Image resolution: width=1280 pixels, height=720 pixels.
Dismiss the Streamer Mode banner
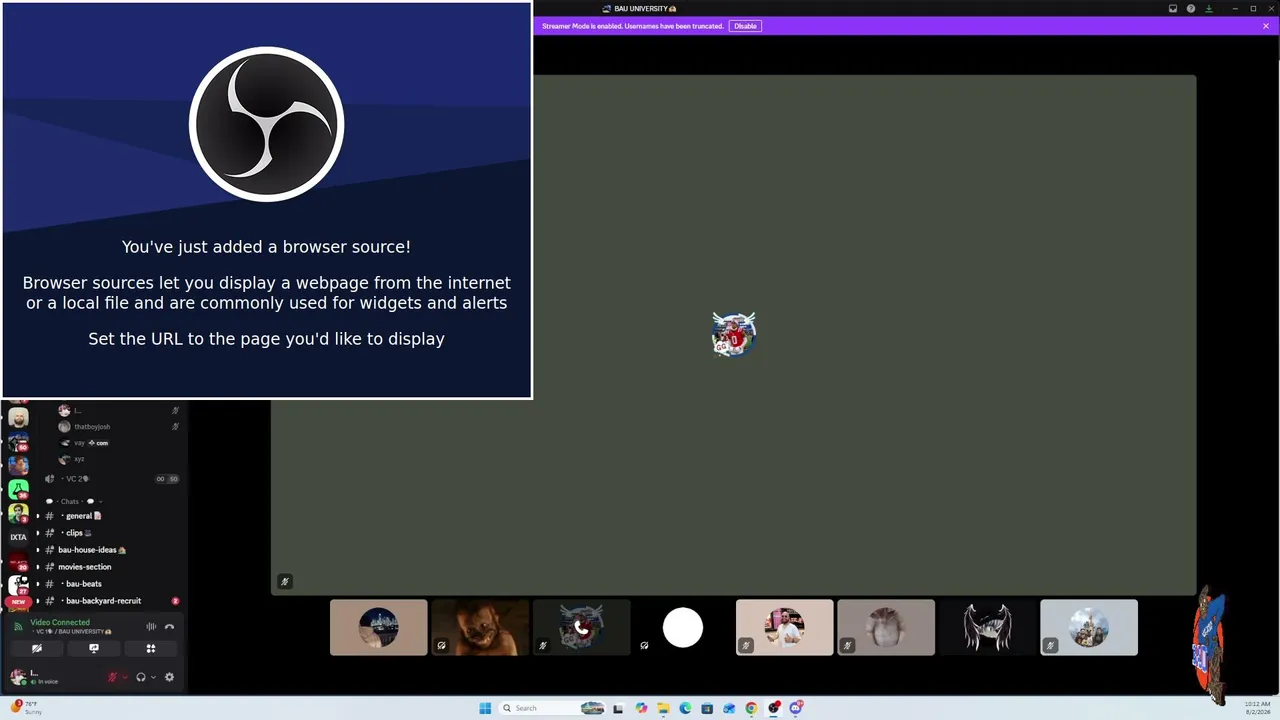(x=1266, y=26)
